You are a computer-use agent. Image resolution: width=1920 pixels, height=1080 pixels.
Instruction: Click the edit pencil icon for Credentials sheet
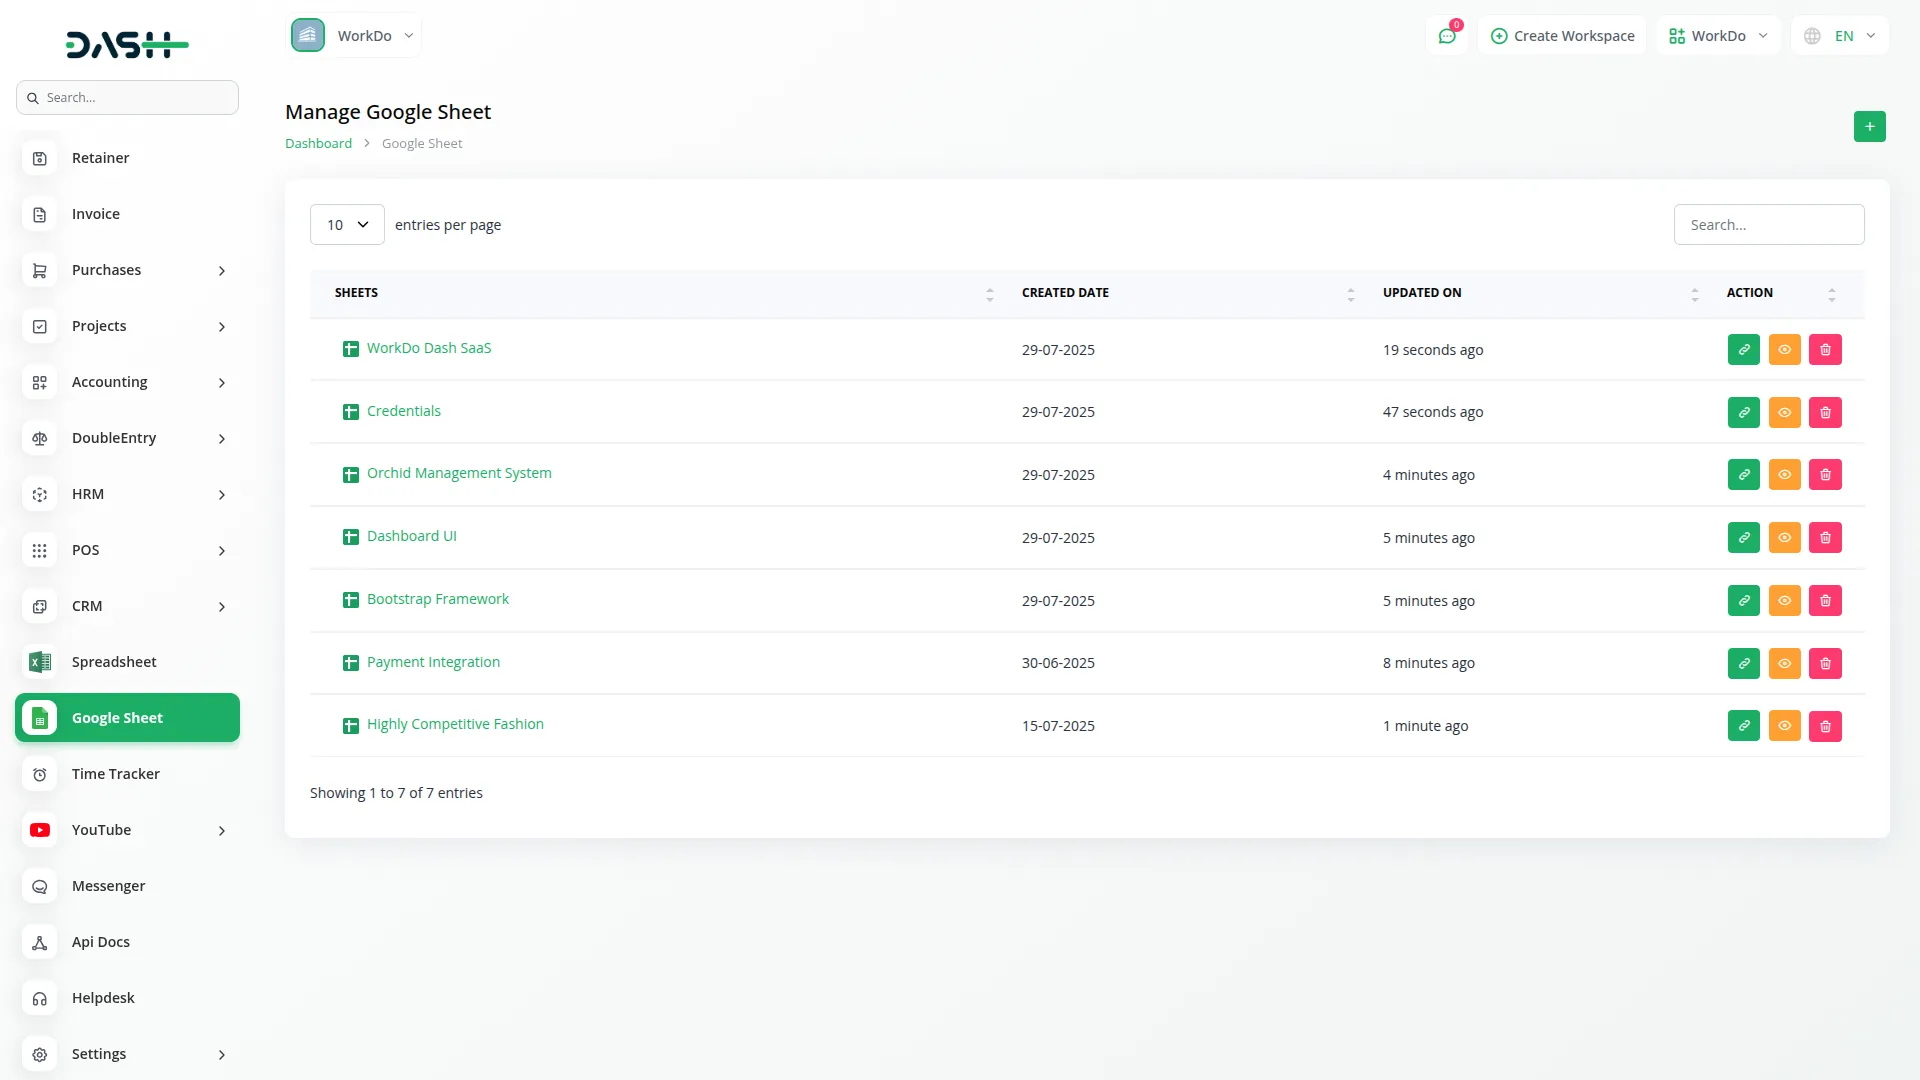pyautogui.click(x=1744, y=412)
